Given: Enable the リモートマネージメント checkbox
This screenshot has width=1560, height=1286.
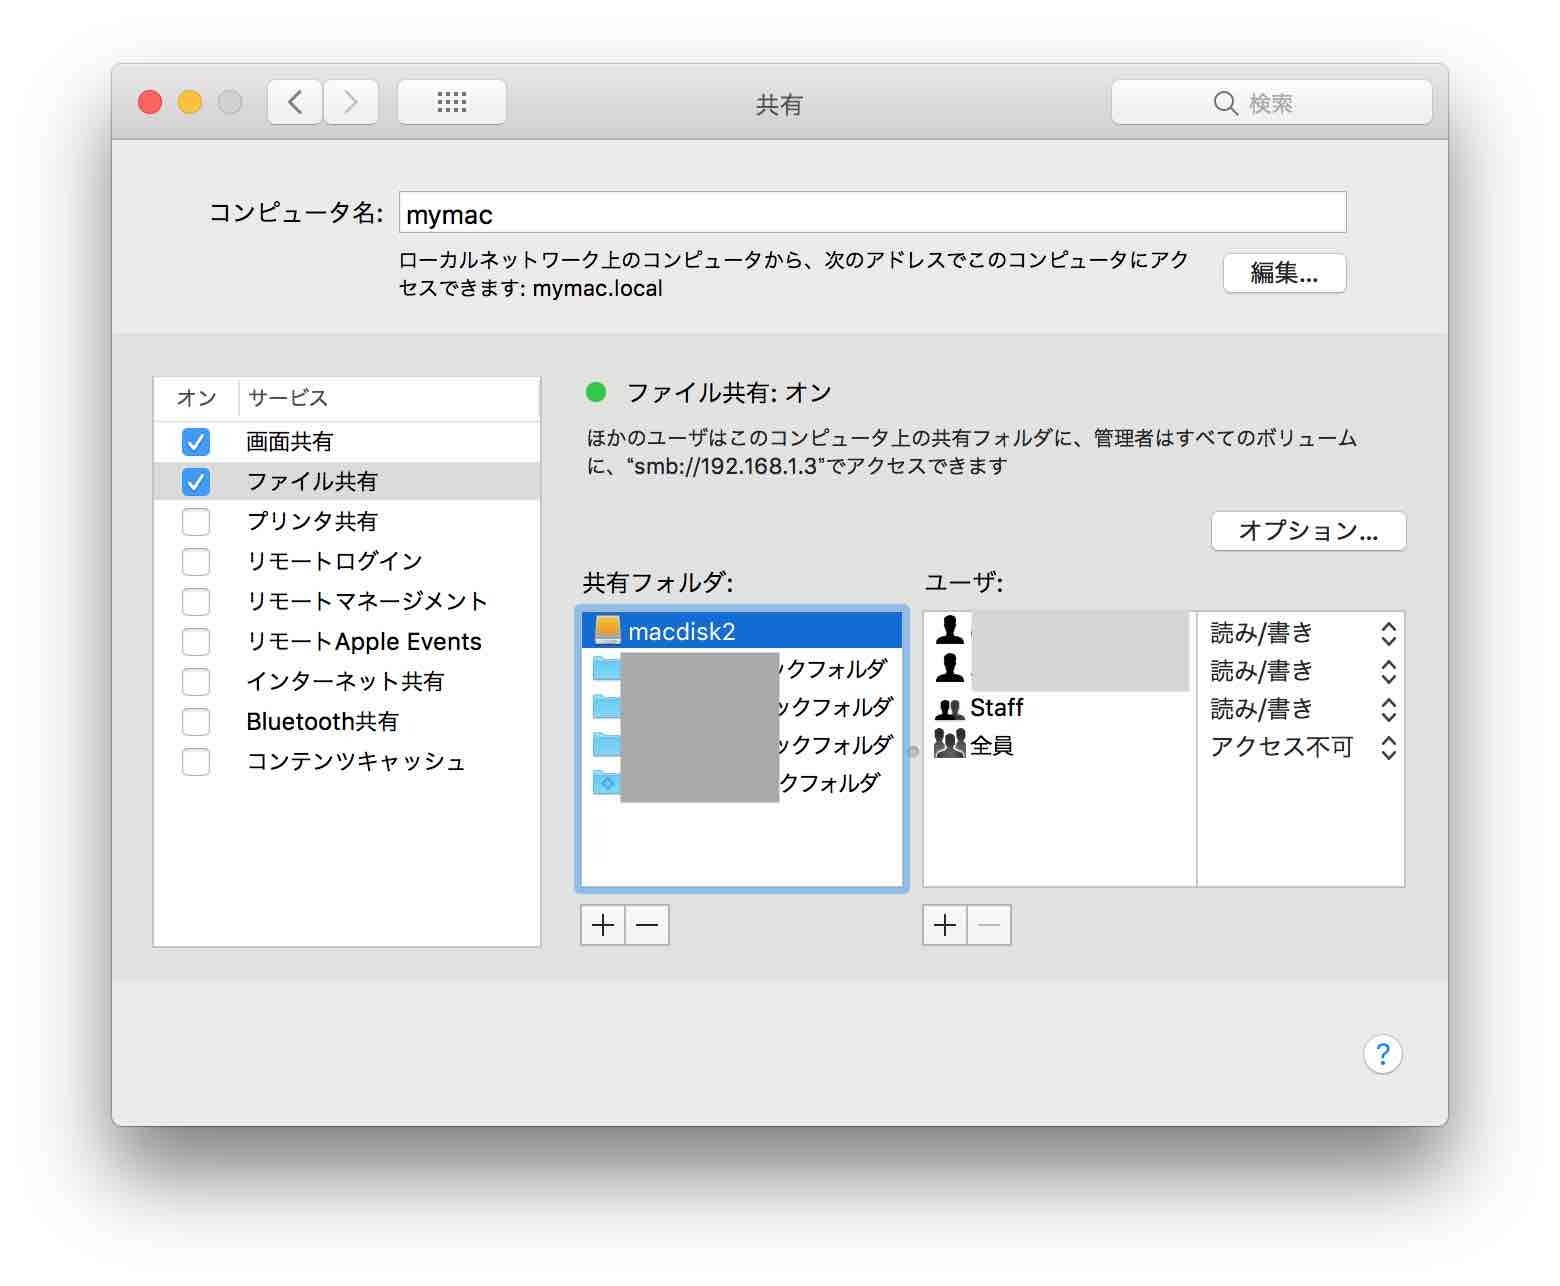Looking at the screenshot, I should 196,601.
